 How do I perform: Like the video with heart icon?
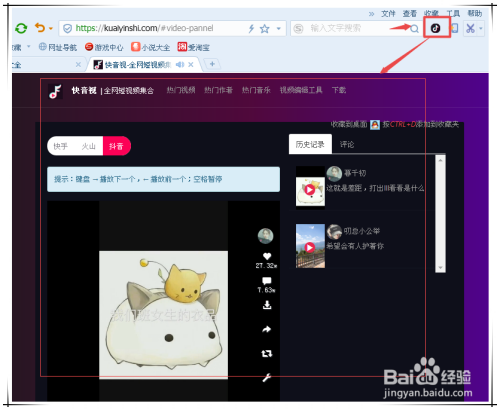(267, 256)
